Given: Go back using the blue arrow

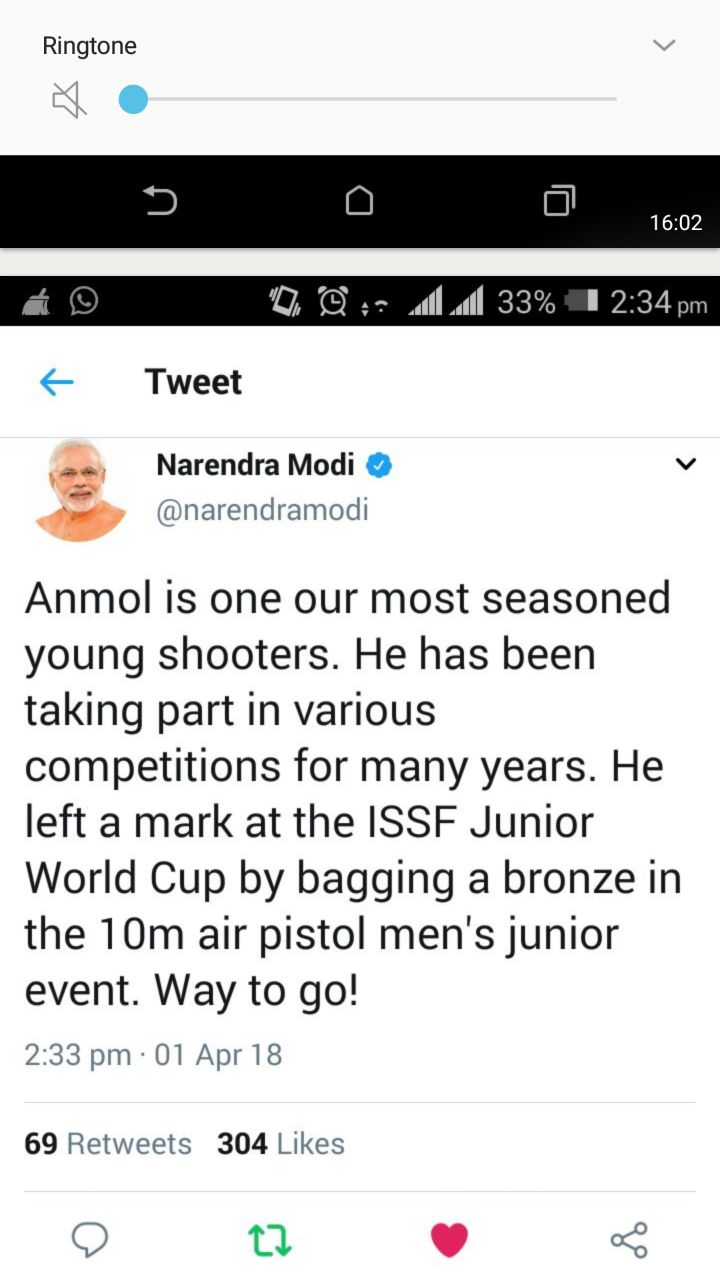Looking at the screenshot, I should [x=57, y=382].
